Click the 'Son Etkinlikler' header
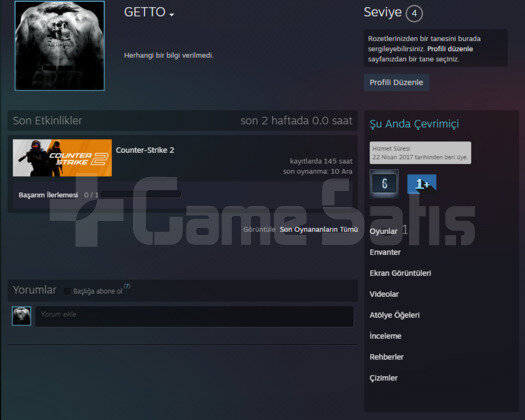This screenshot has height=420, width=525. point(47,121)
